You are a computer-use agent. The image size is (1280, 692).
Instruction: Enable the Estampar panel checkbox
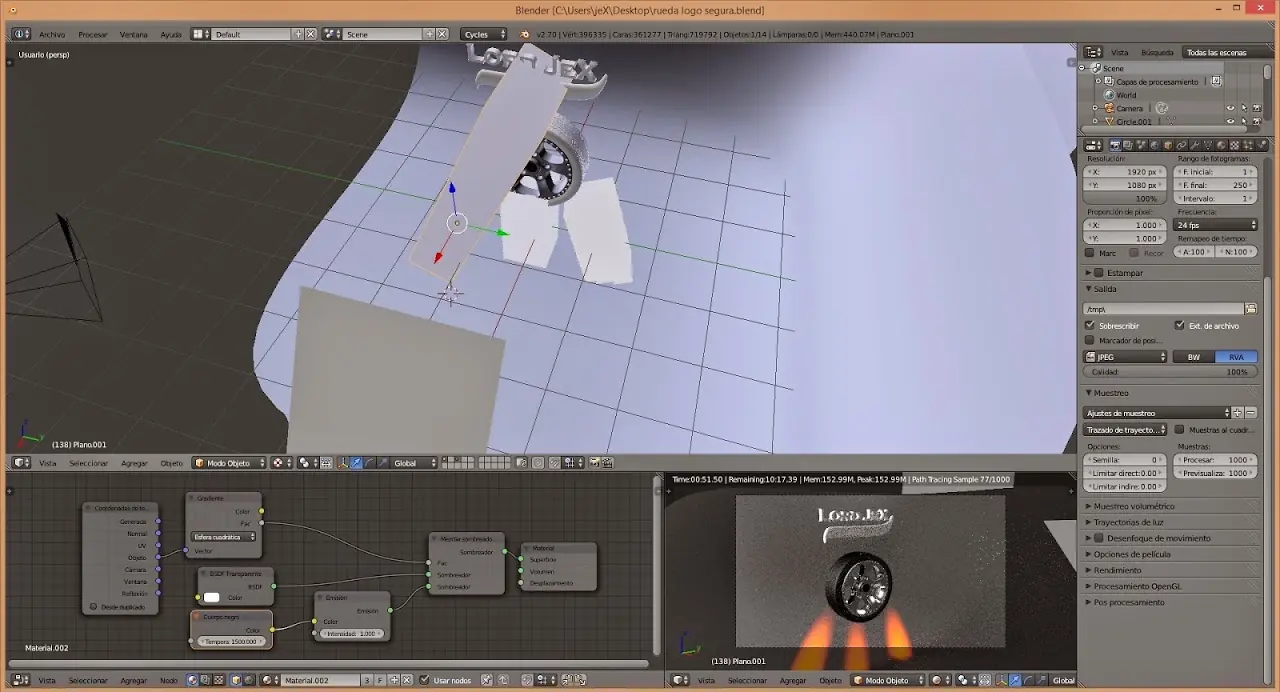1099,272
